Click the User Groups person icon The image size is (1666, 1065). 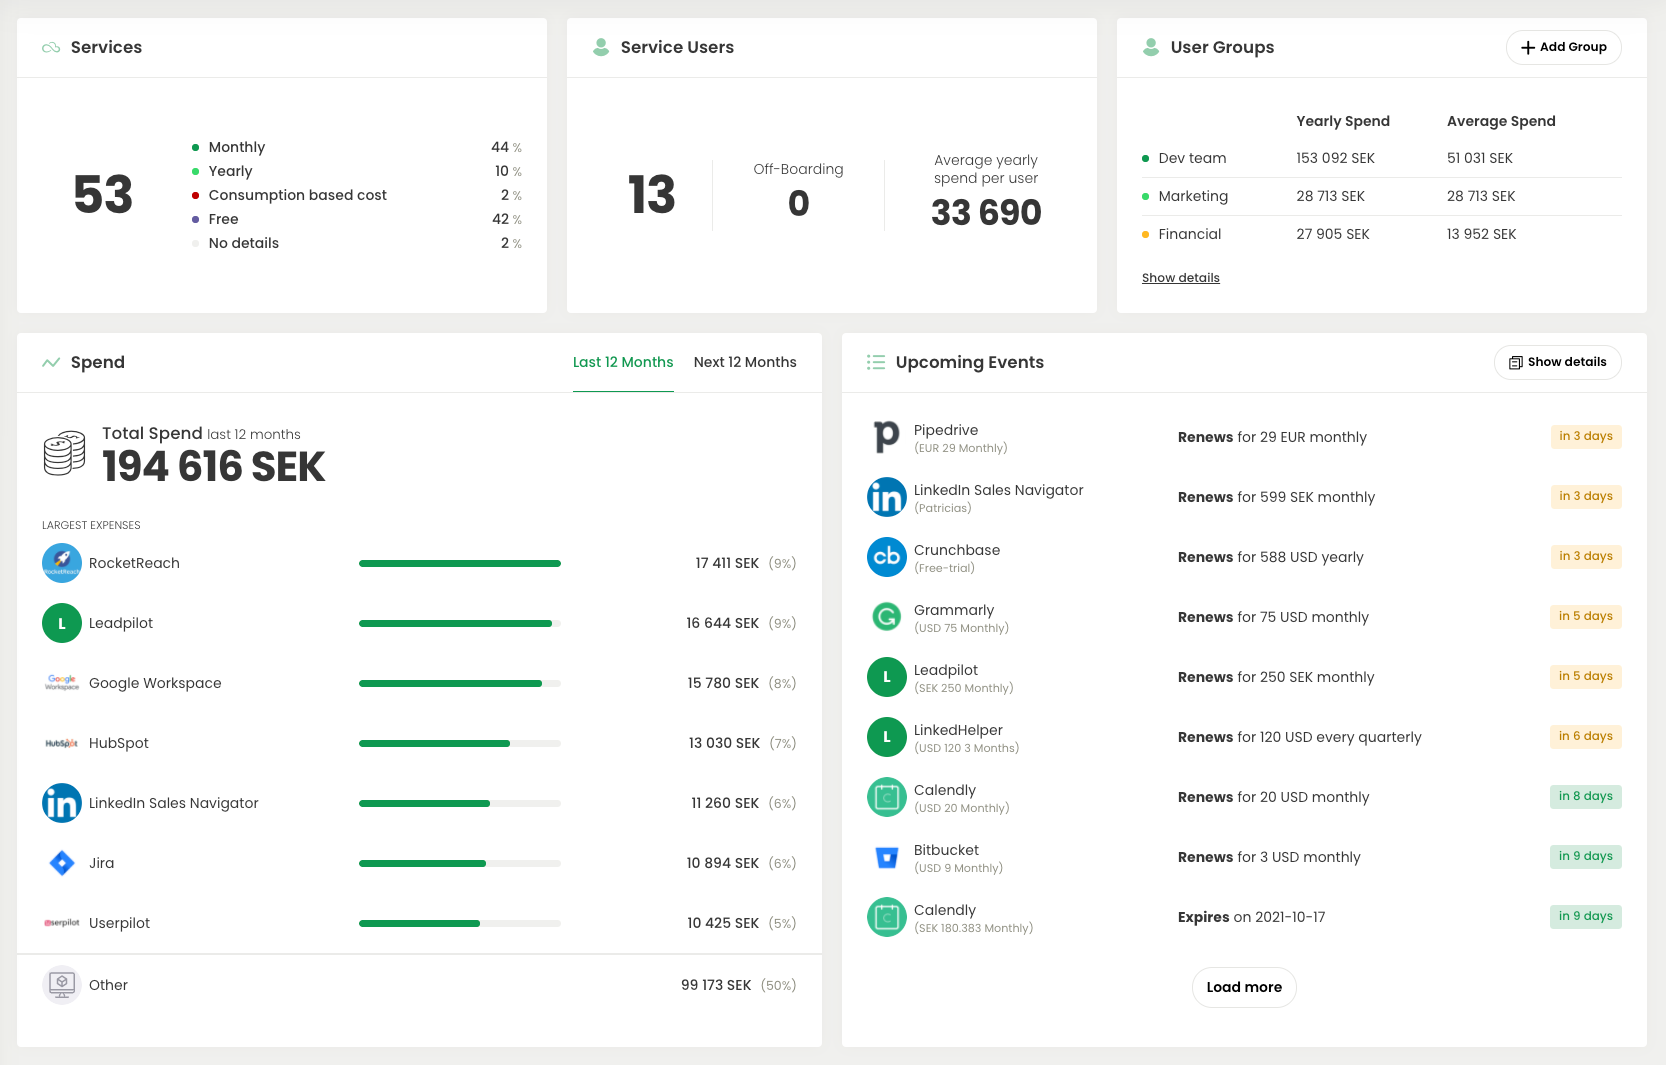tap(1151, 47)
